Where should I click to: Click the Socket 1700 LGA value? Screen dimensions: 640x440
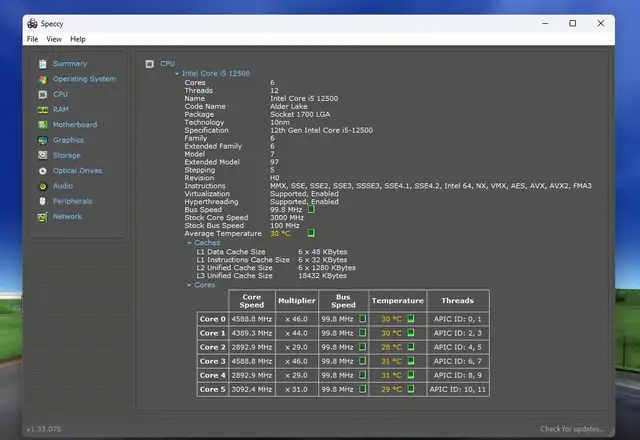[x=300, y=114]
